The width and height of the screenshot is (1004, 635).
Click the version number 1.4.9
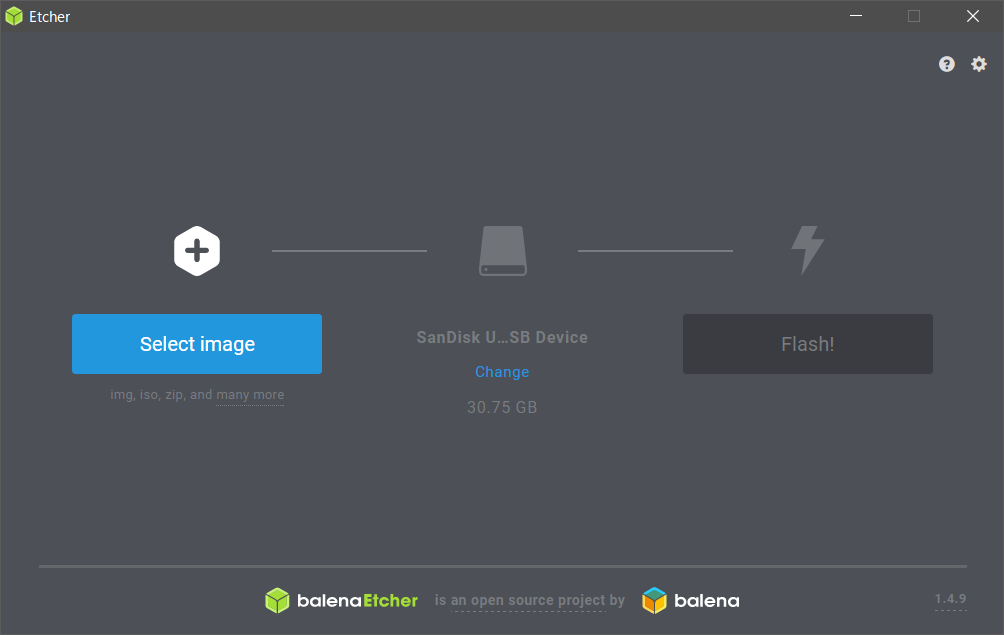(950, 599)
